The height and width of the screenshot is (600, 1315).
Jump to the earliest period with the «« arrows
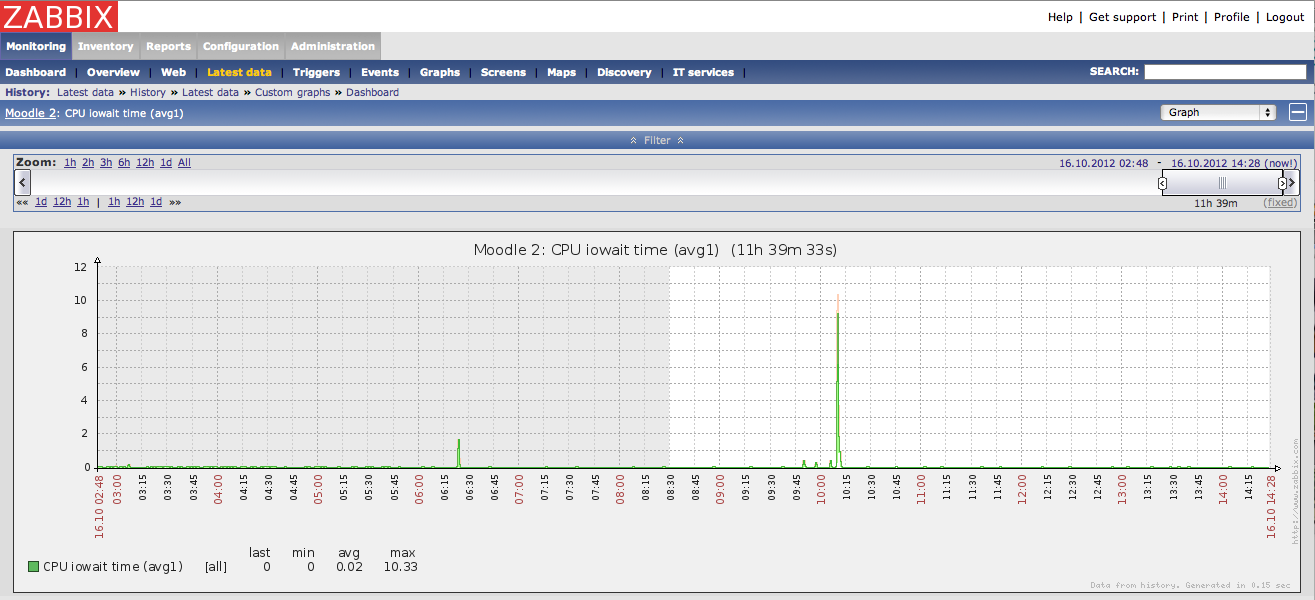point(22,202)
